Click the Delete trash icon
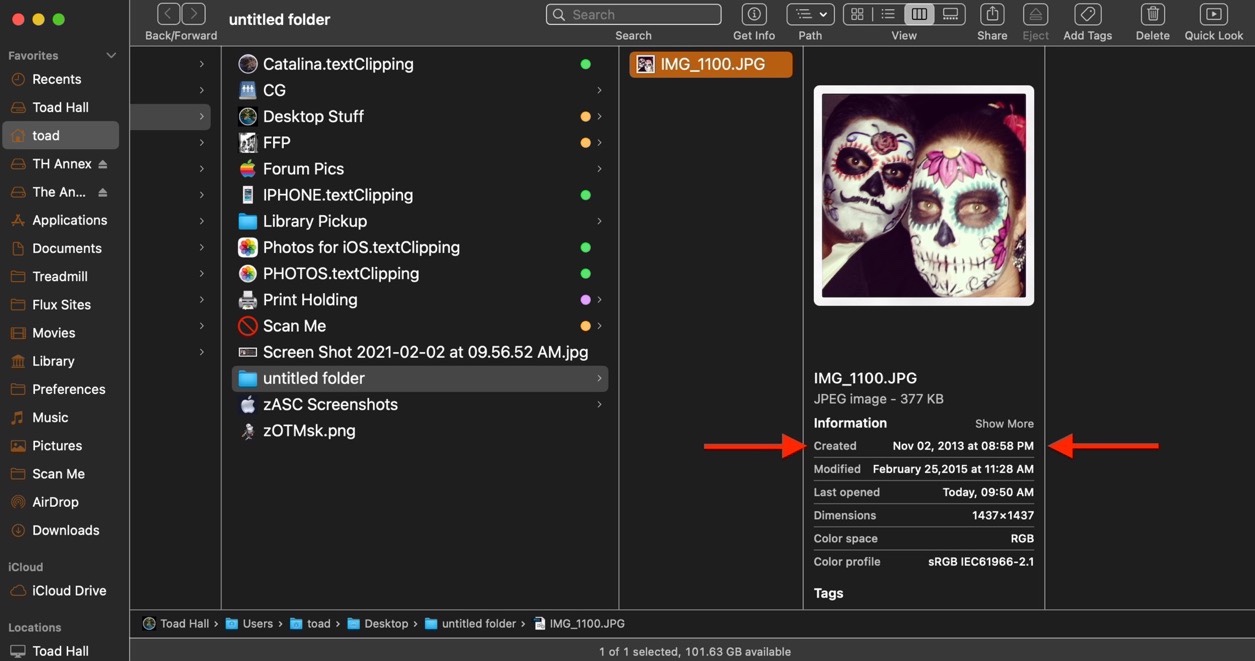The width and height of the screenshot is (1255, 661). [1153, 14]
